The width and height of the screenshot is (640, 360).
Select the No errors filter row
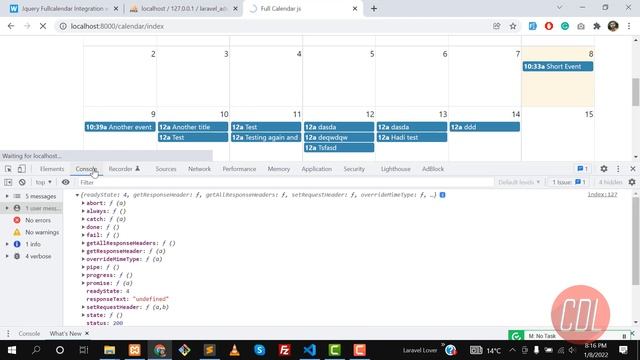pos(33,220)
